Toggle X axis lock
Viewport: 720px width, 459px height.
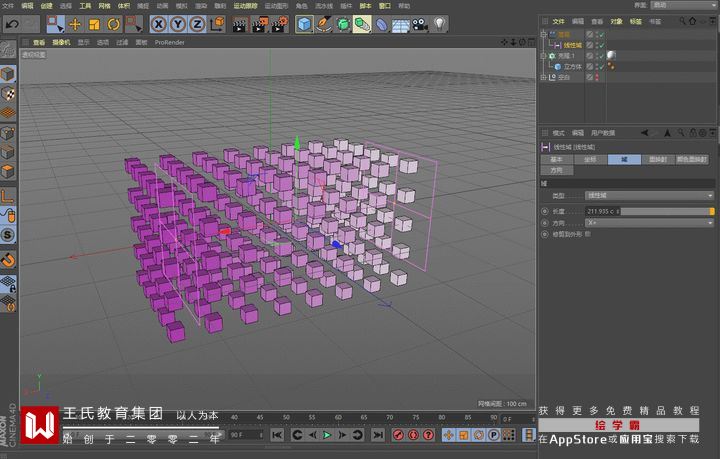[x=159, y=24]
